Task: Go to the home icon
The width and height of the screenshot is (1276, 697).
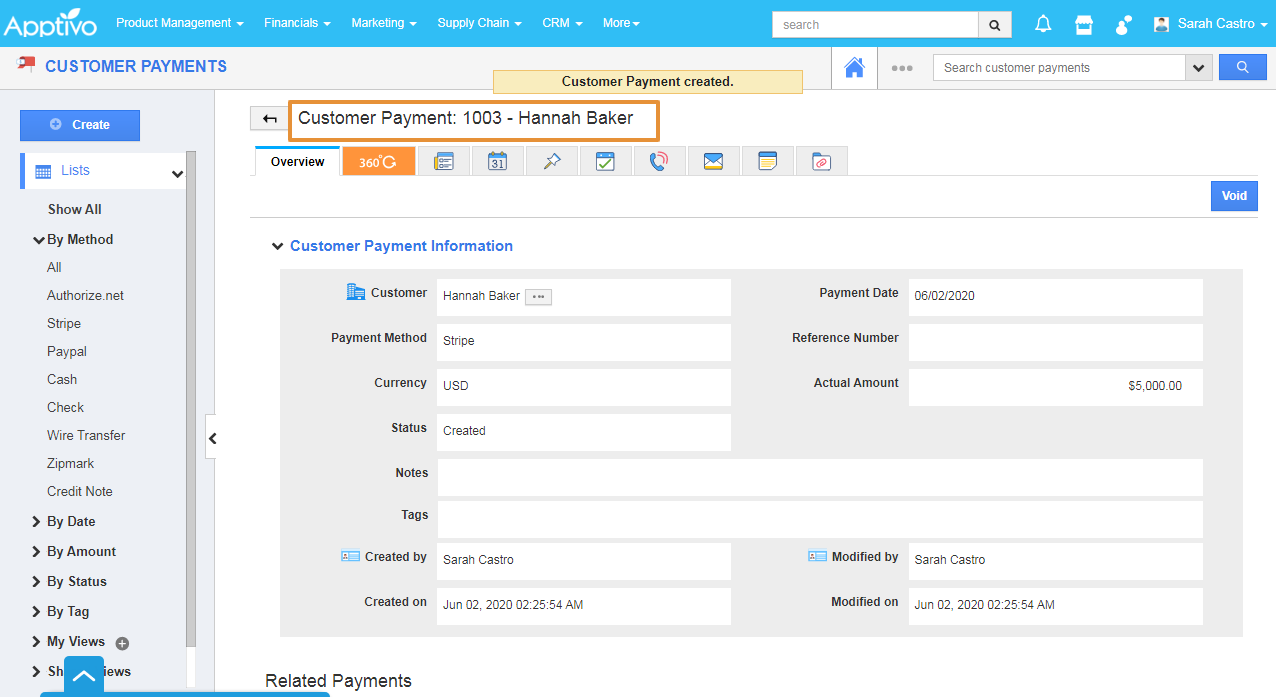Action: click(x=854, y=68)
